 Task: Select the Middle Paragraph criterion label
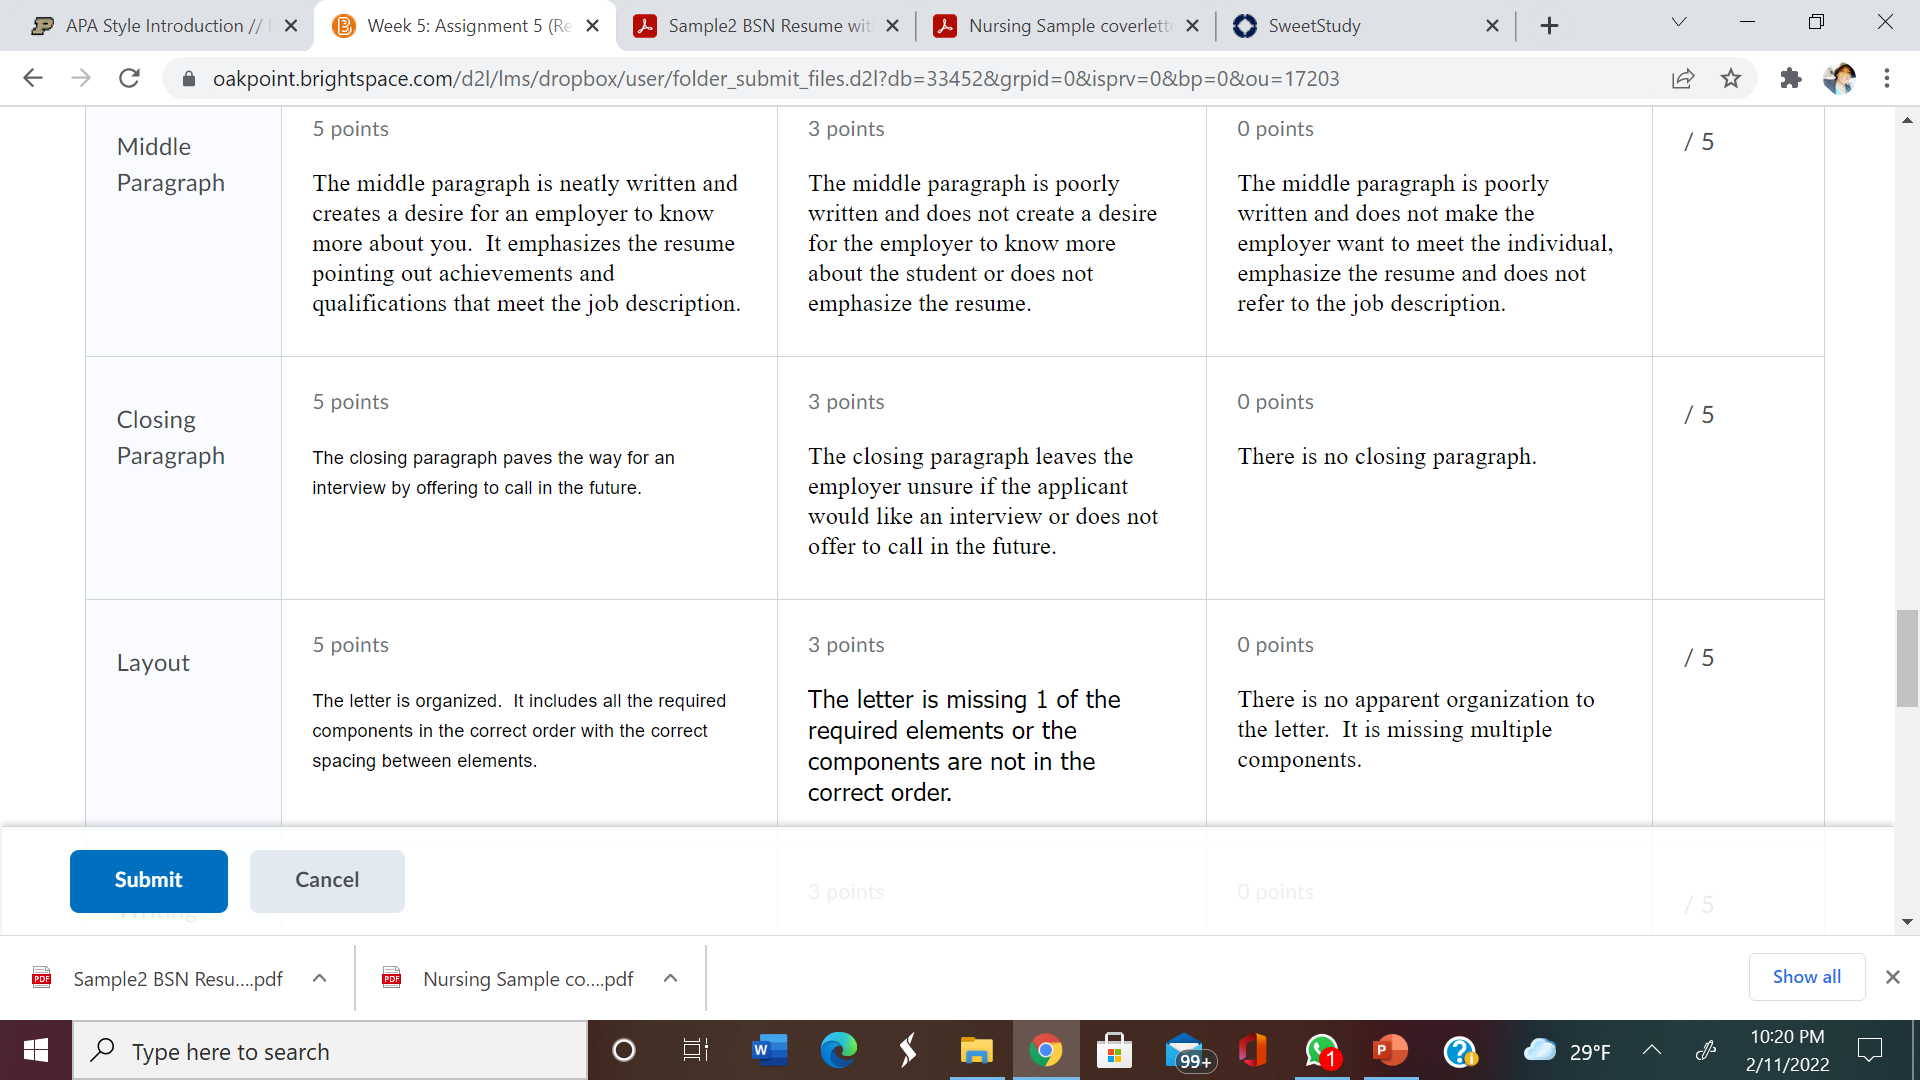click(171, 165)
